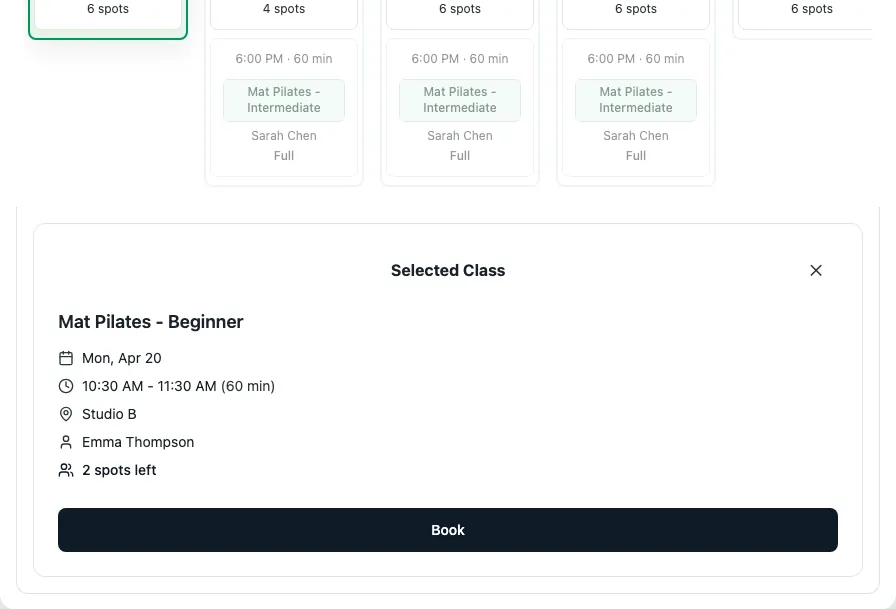Click the 10:30 AM - 11:30 AM time text
Screen dimensions: 896x609
(x=179, y=385)
